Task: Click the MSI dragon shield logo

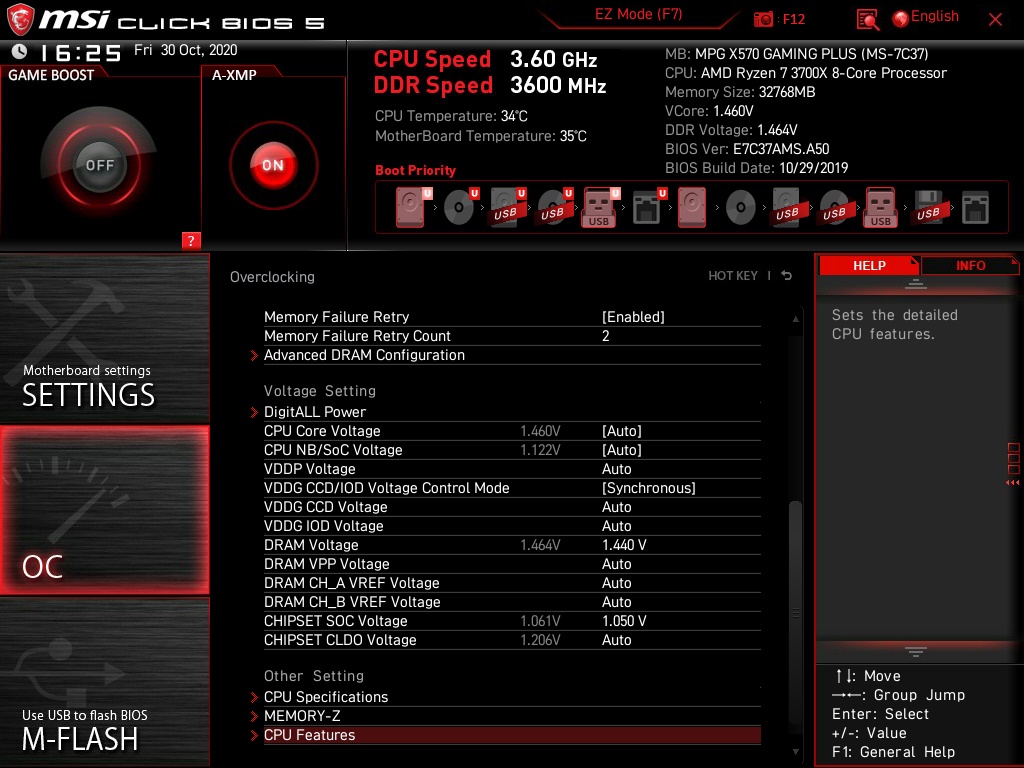Action: 20,20
